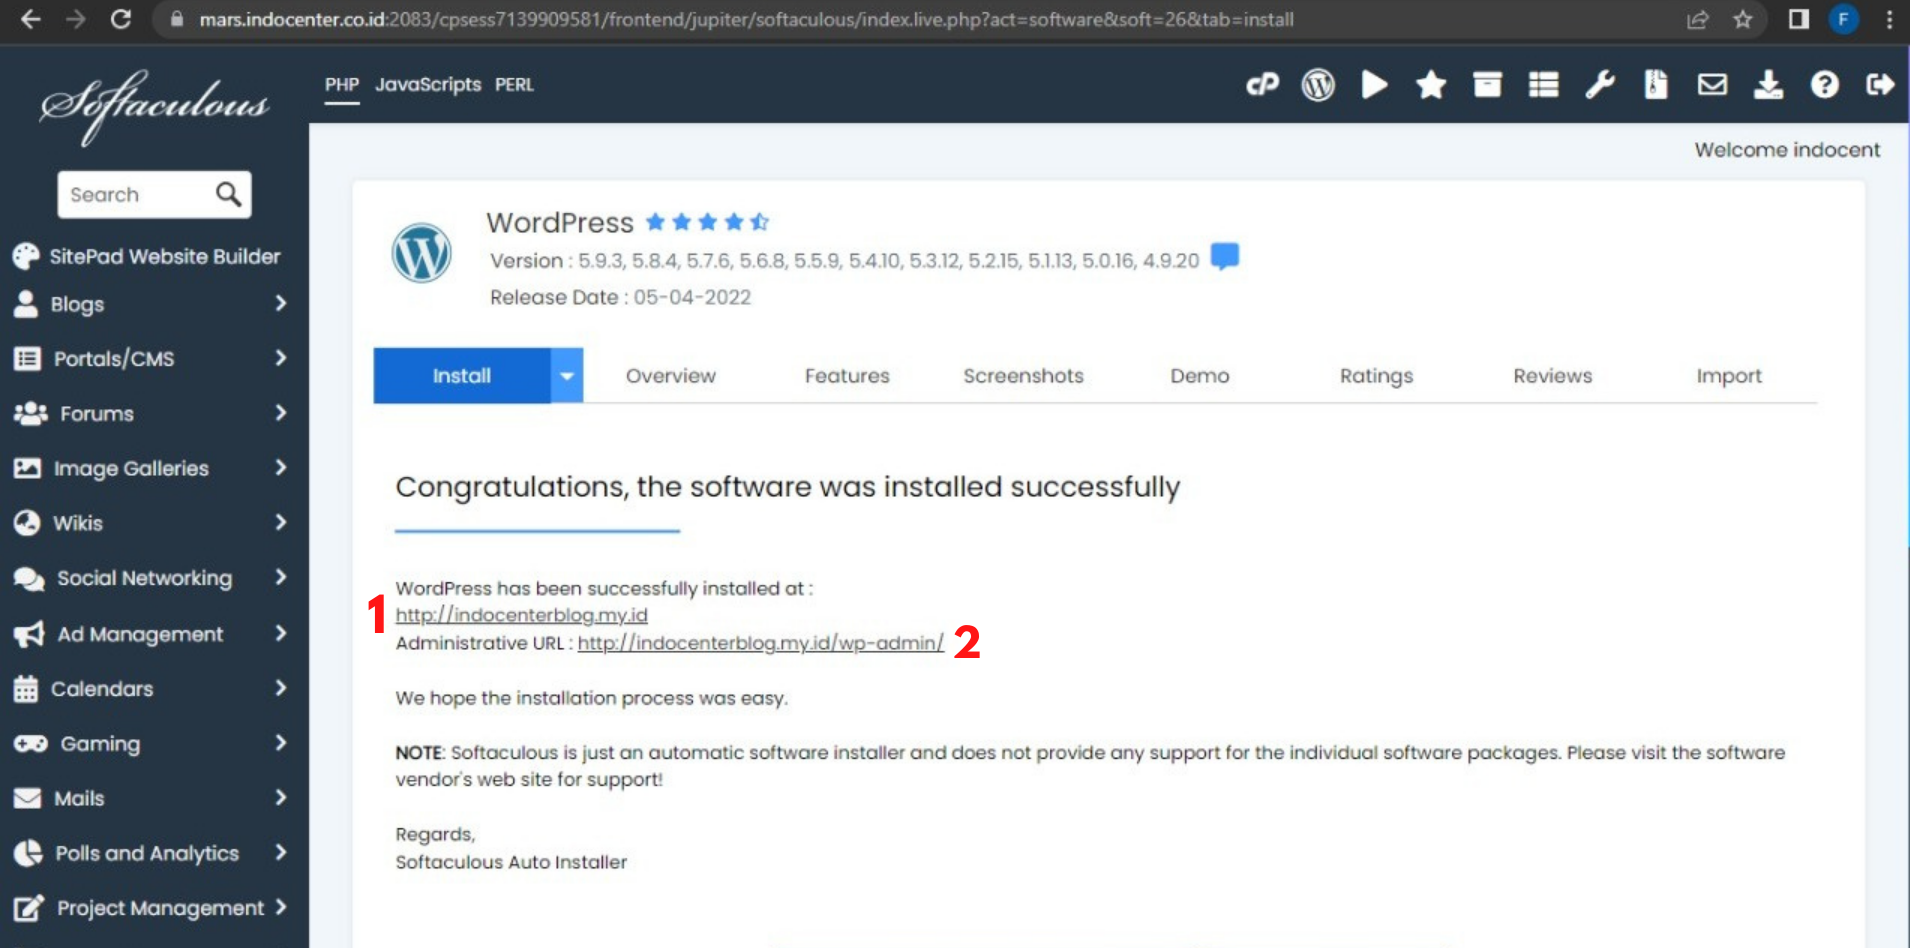Screen dimensions: 1910x948
Task: Click the play Demos icon
Action: pos(1375,85)
